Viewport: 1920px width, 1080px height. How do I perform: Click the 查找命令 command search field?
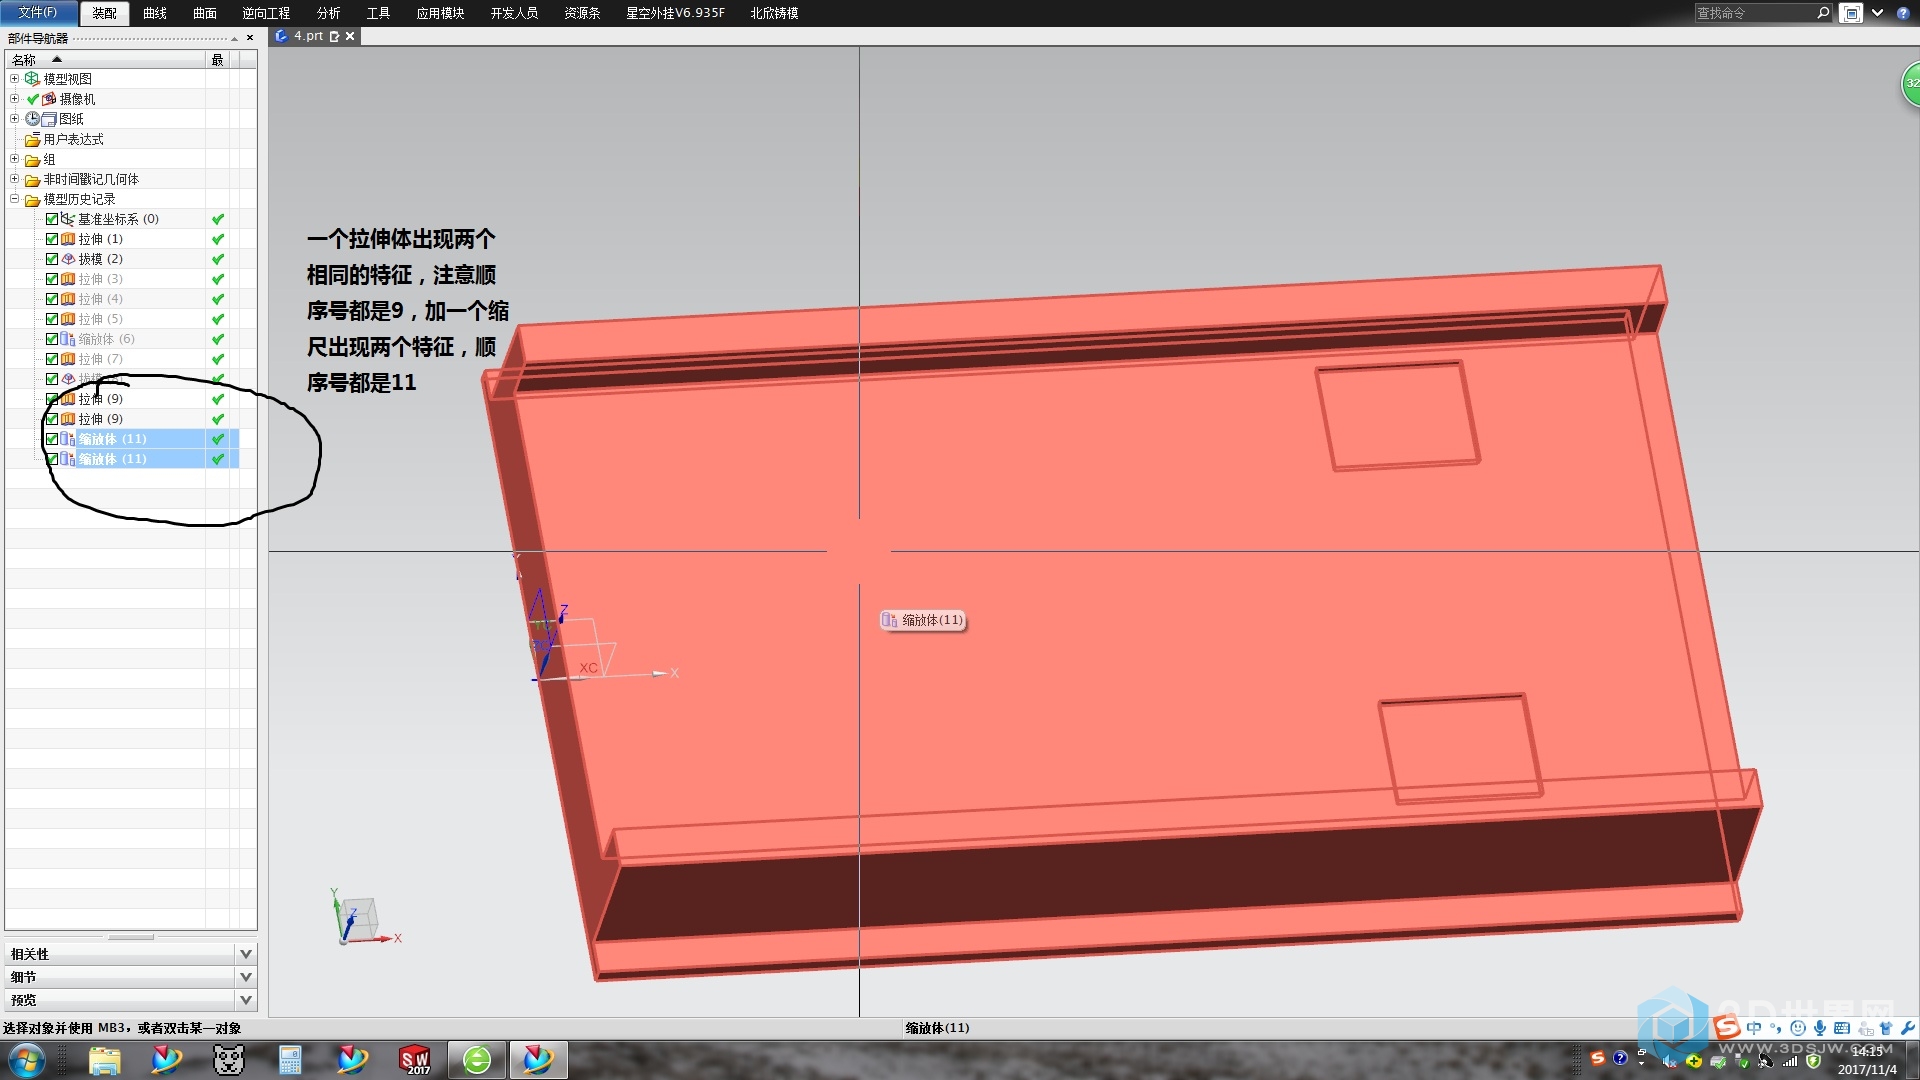point(1755,13)
